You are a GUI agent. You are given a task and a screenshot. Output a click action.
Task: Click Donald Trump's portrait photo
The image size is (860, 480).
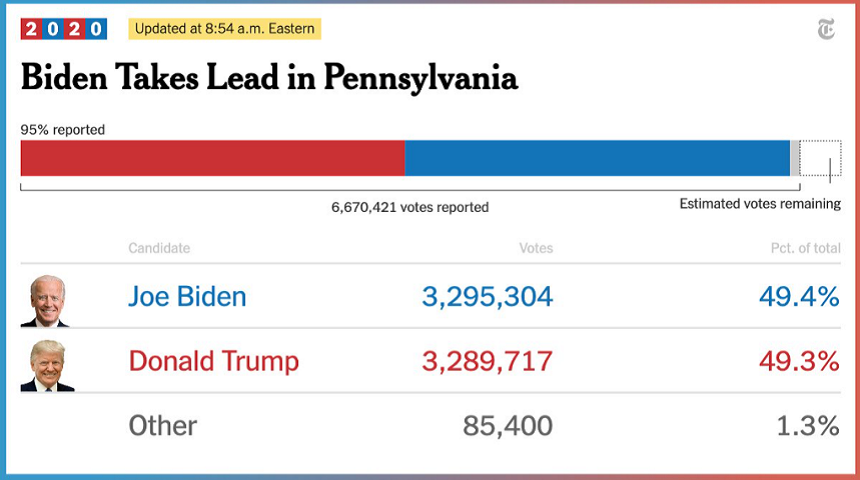click(47, 364)
